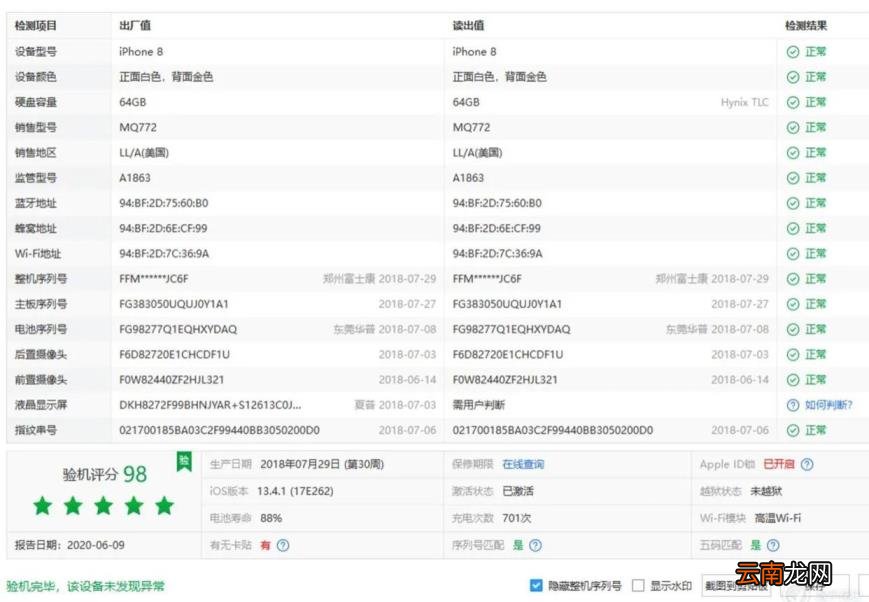The image size is (869, 602).
Task: Open the 在线查询 warranty link
Action: pyautogui.click(x=523, y=465)
